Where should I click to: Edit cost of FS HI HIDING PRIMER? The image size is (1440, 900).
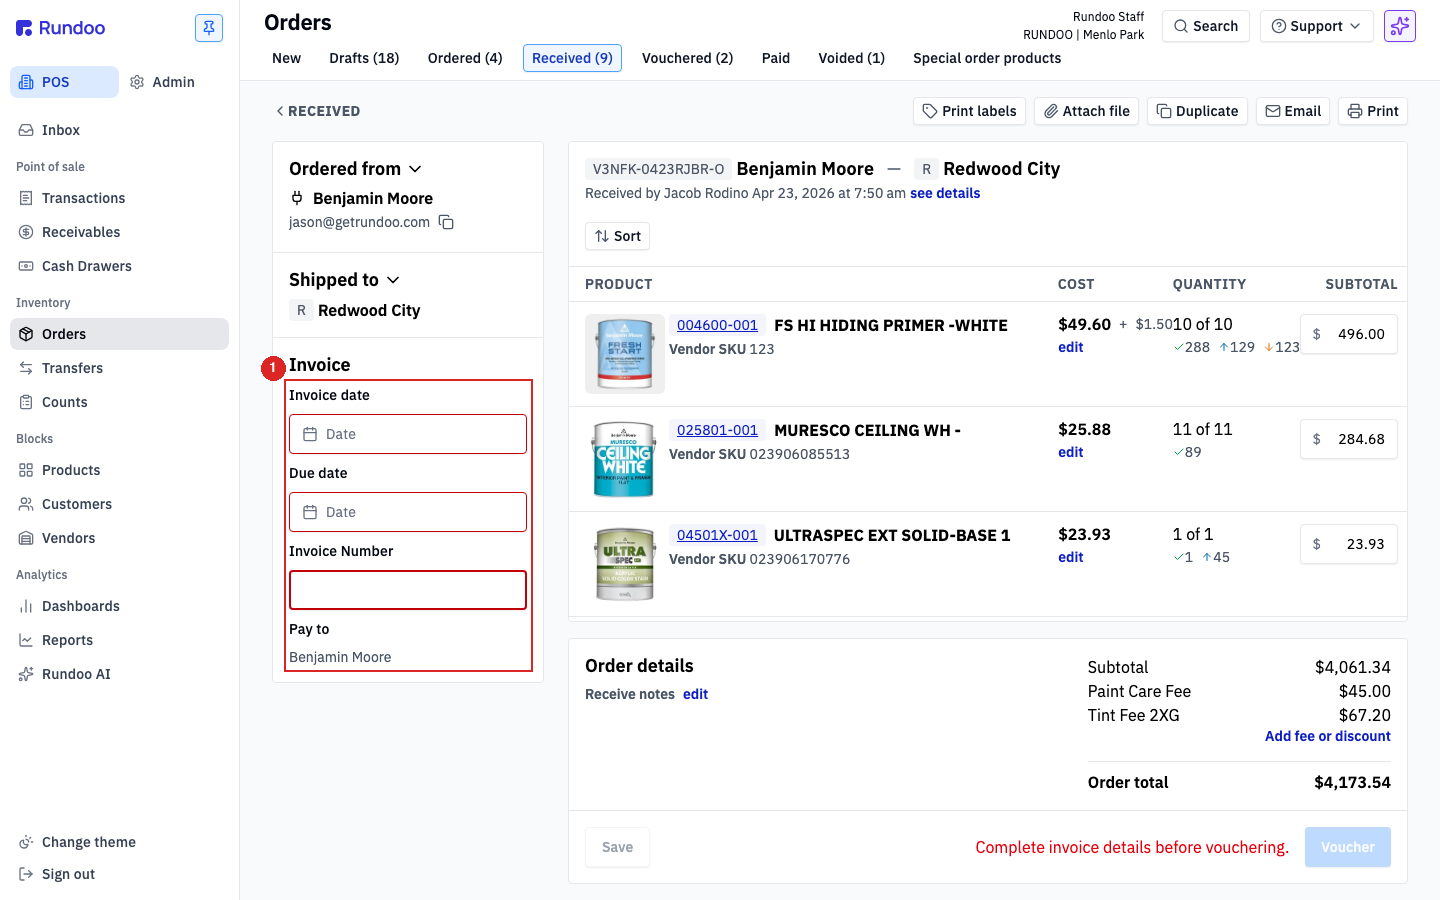(1070, 347)
